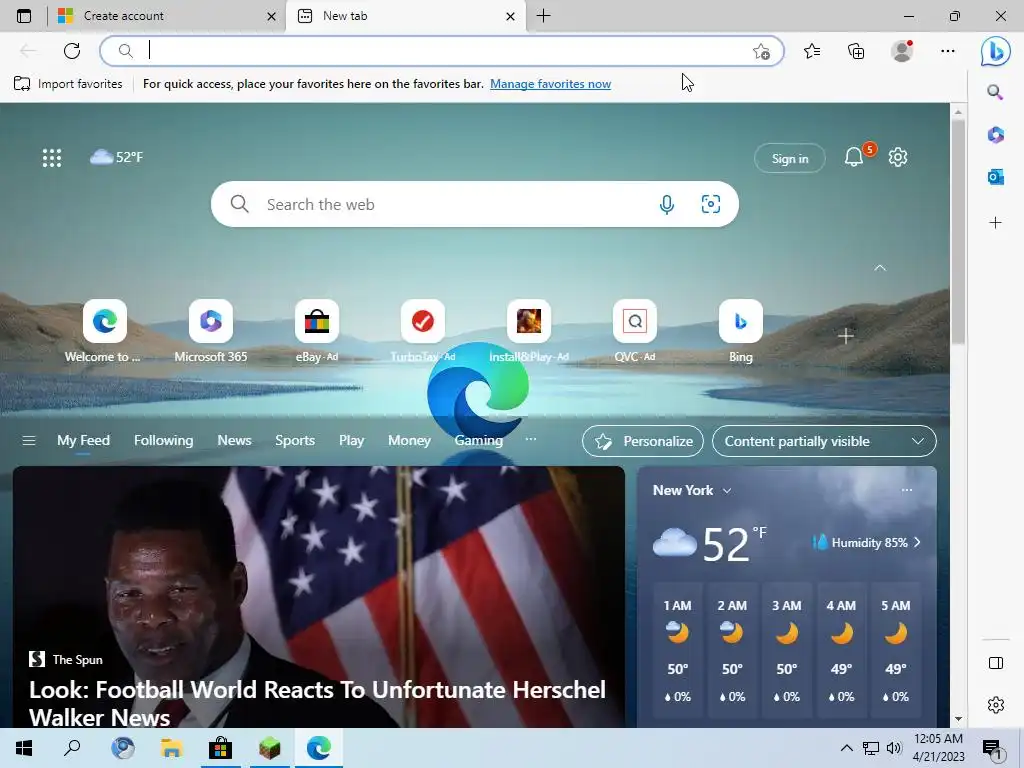
Task: Open the profile avatar icon
Action: tap(902, 51)
